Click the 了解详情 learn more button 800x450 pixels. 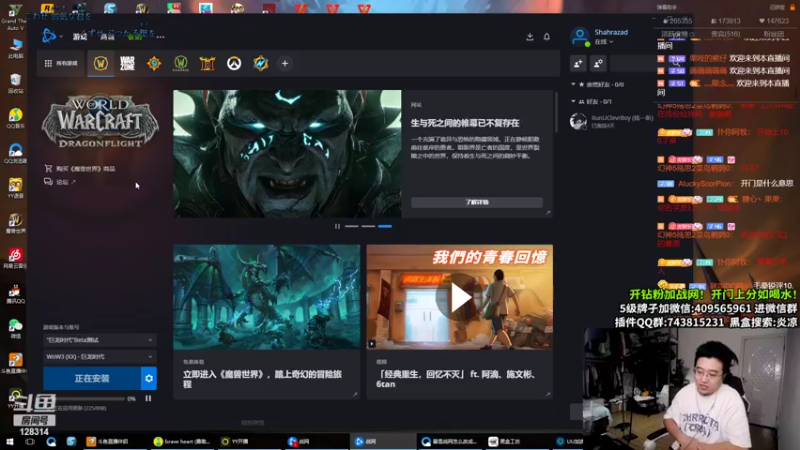pyautogui.click(x=477, y=203)
